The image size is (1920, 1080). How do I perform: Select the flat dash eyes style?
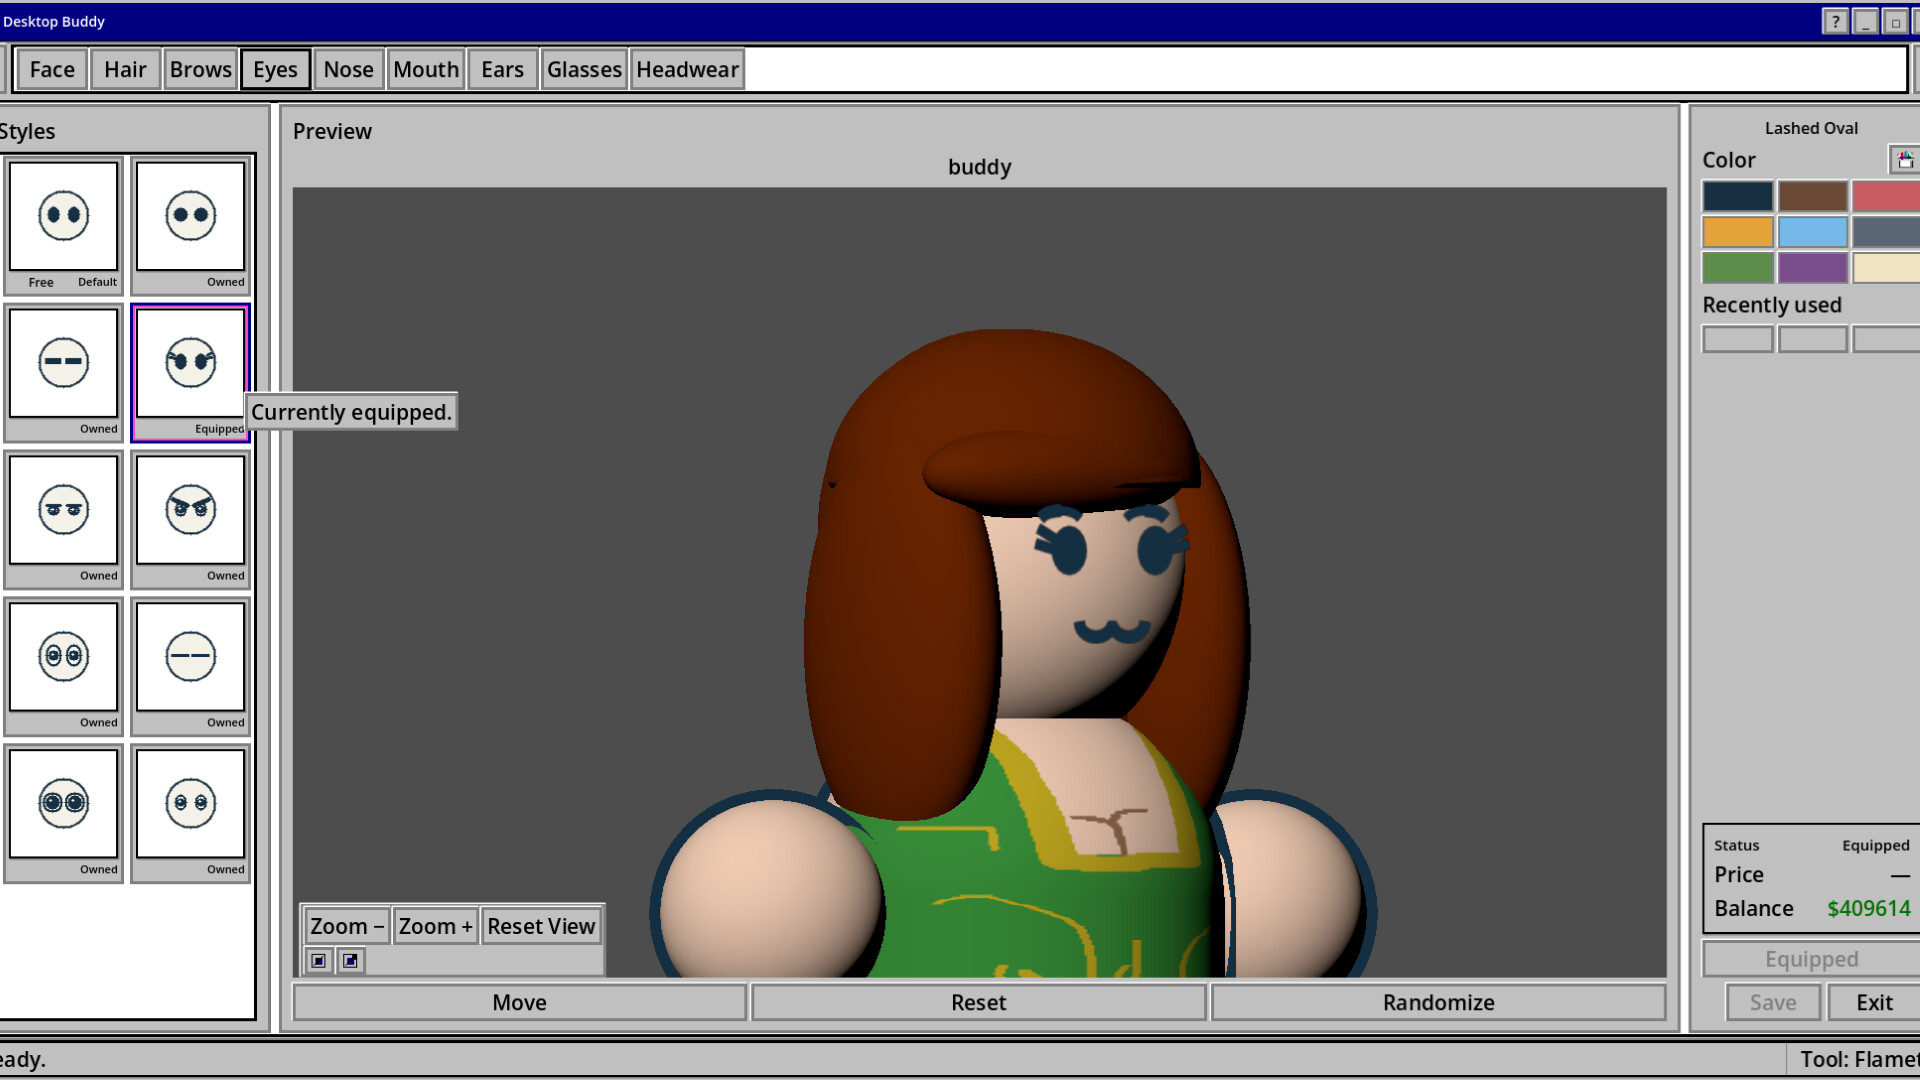64,372
